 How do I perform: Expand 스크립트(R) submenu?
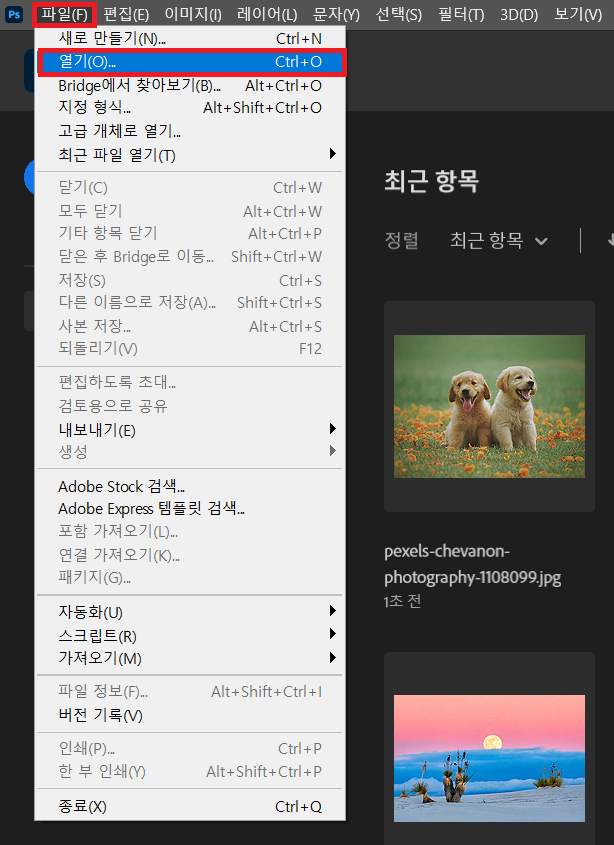click(190, 635)
